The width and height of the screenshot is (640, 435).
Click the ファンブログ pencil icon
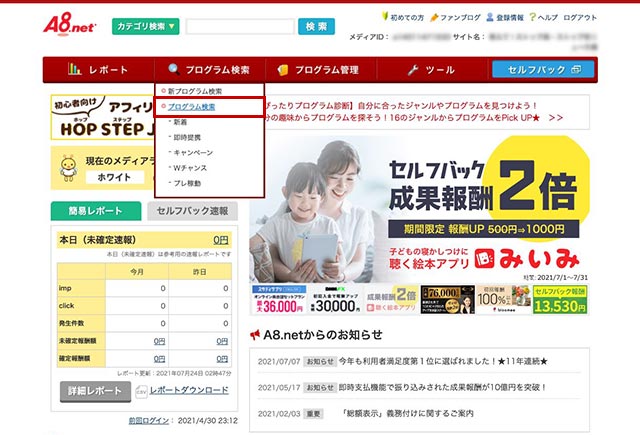click(x=434, y=17)
